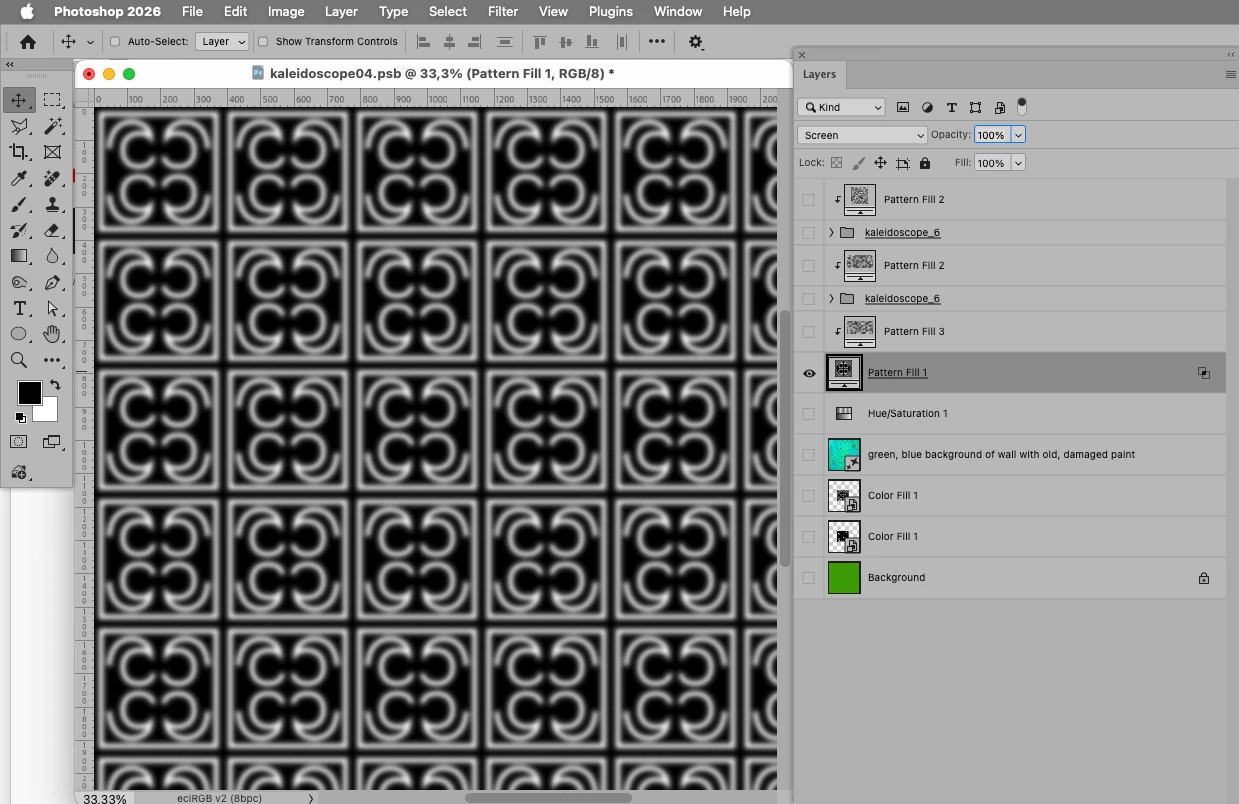Select the Horizontal Type tool
The height and width of the screenshot is (804, 1239).
19,308
